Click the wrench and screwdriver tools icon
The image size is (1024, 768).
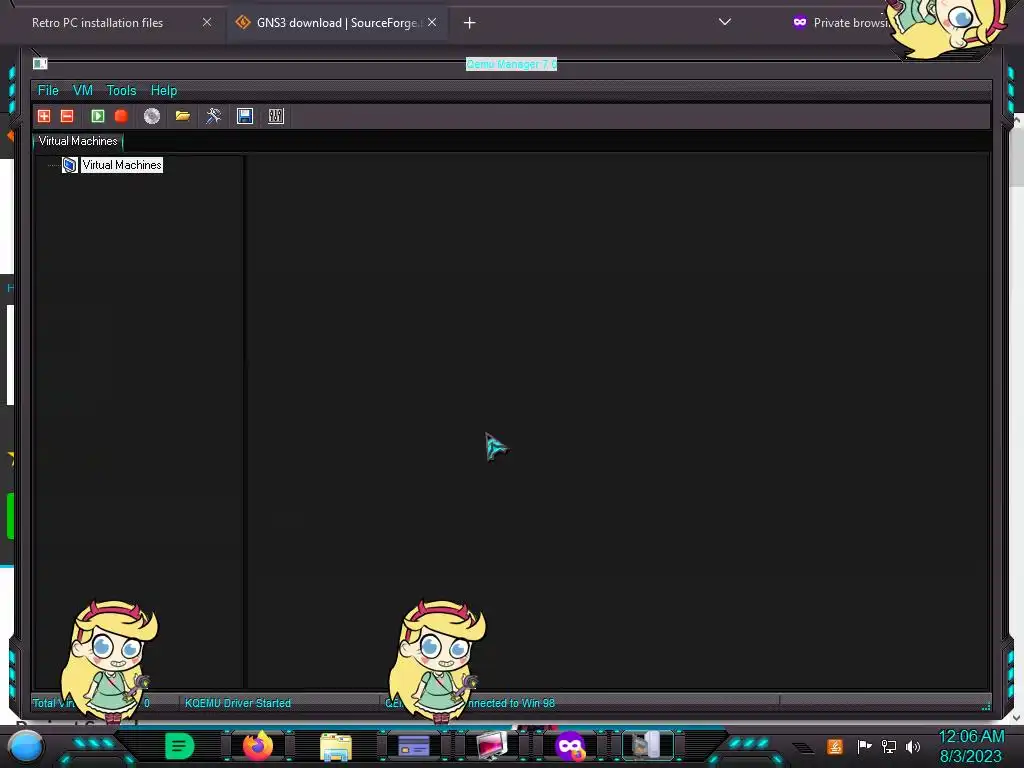[x=214, y=116]
